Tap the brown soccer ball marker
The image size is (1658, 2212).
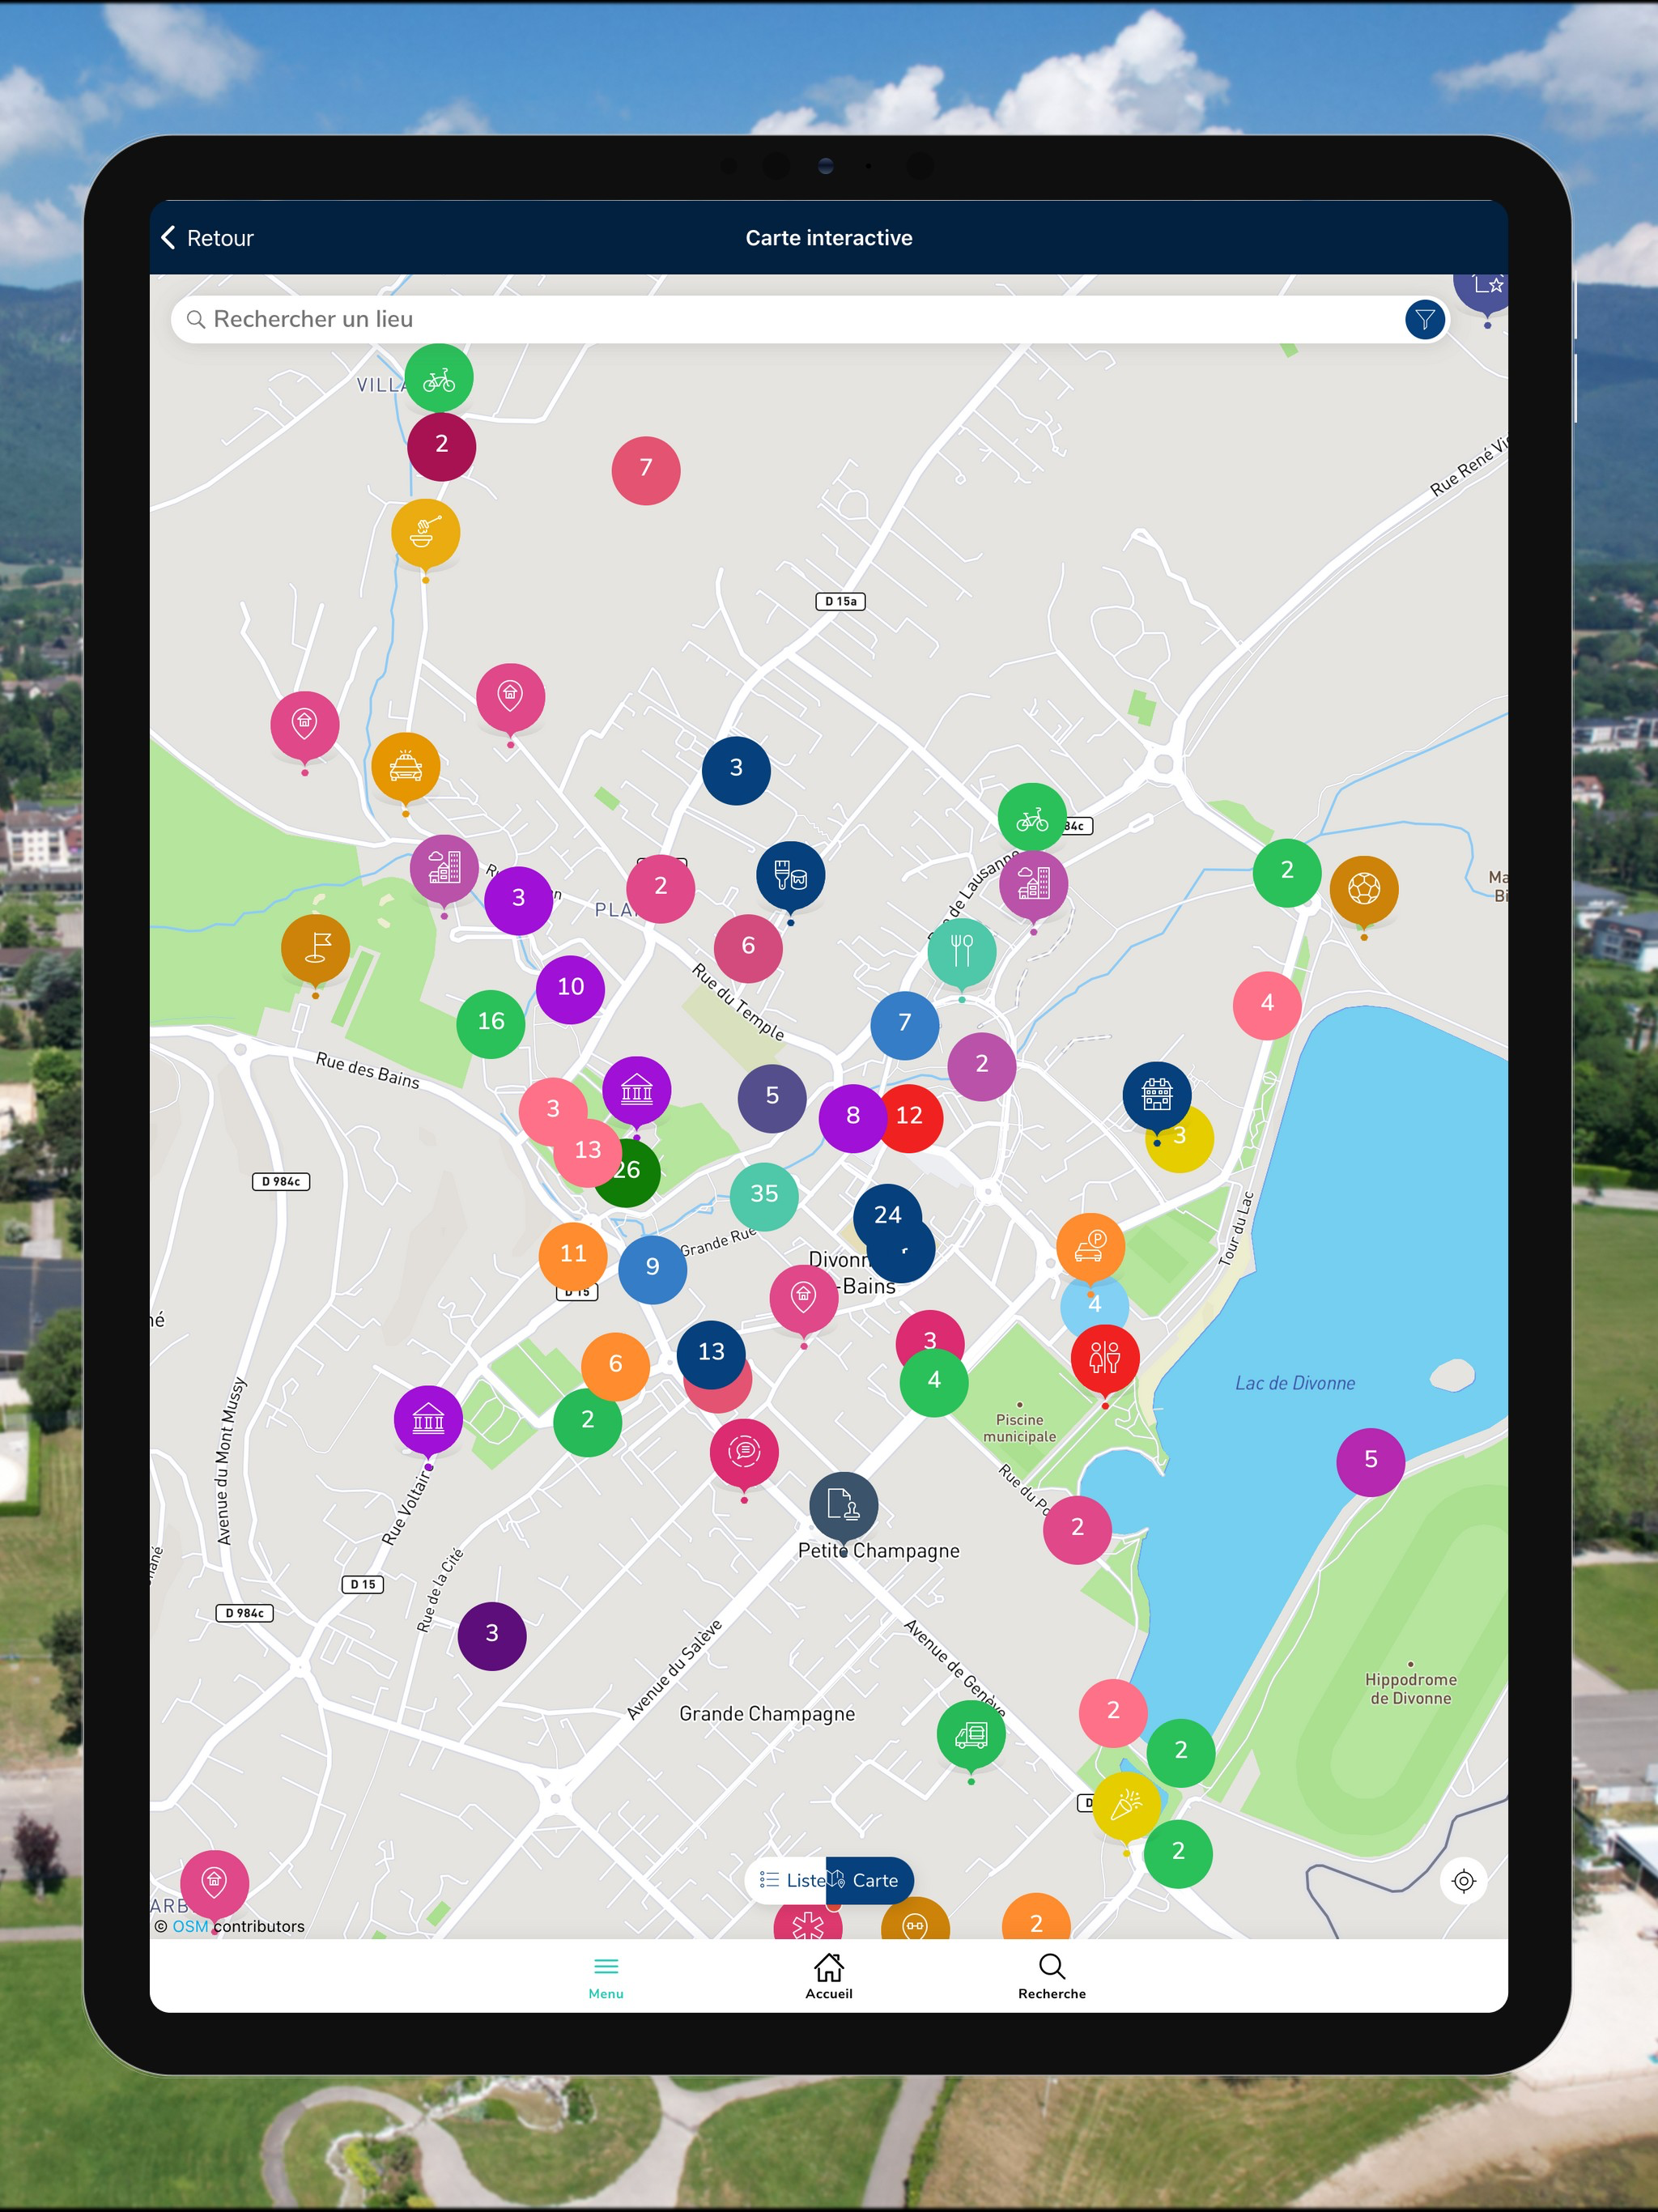1363,891
